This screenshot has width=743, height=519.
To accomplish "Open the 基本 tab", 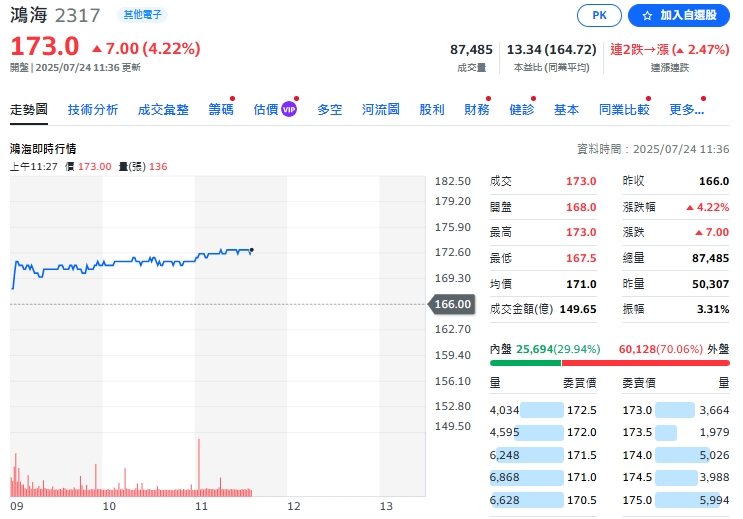I will pyautogui.click(x=567, y=109).
